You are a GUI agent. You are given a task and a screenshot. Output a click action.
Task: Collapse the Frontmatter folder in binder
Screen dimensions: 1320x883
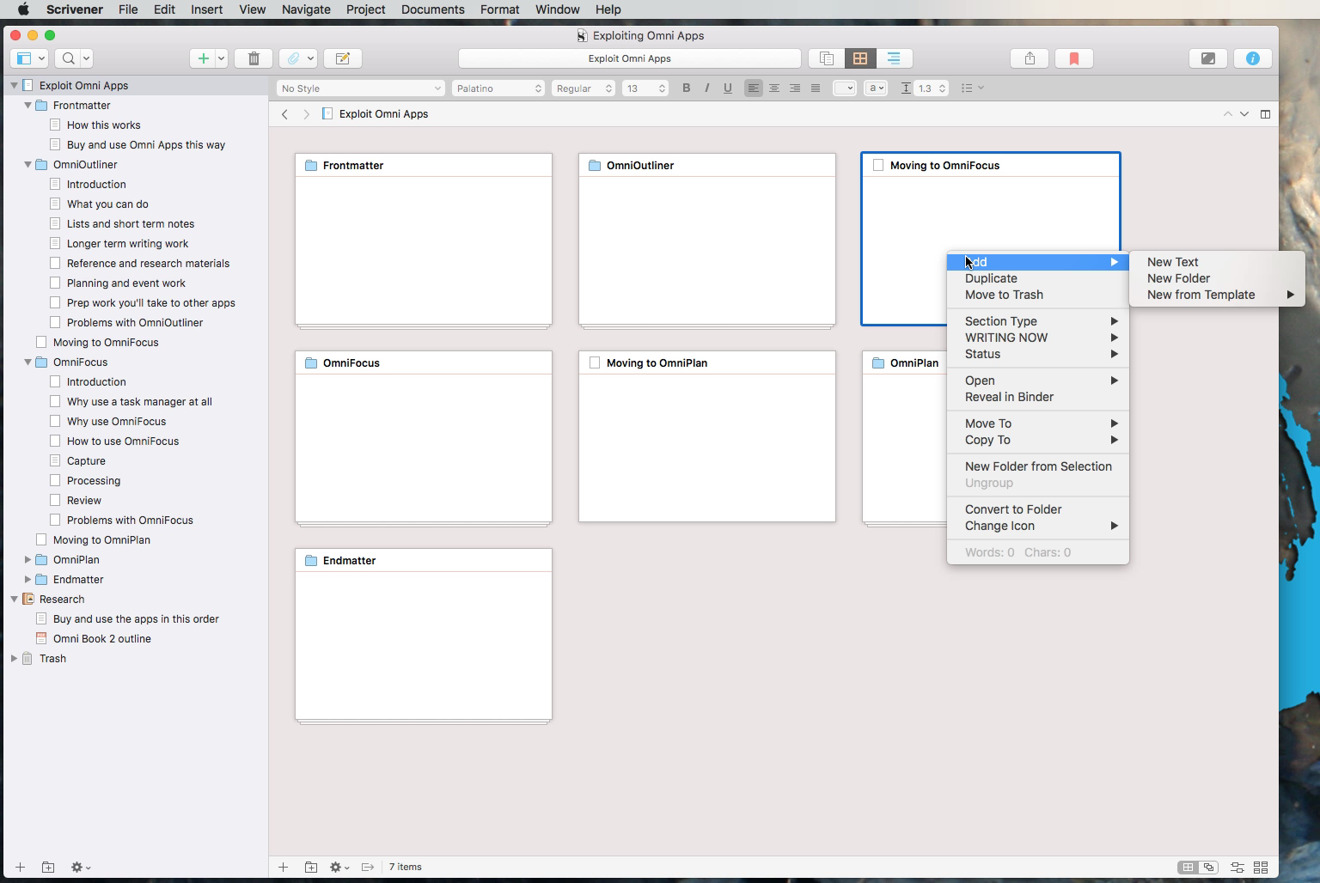tap(28, 105)
